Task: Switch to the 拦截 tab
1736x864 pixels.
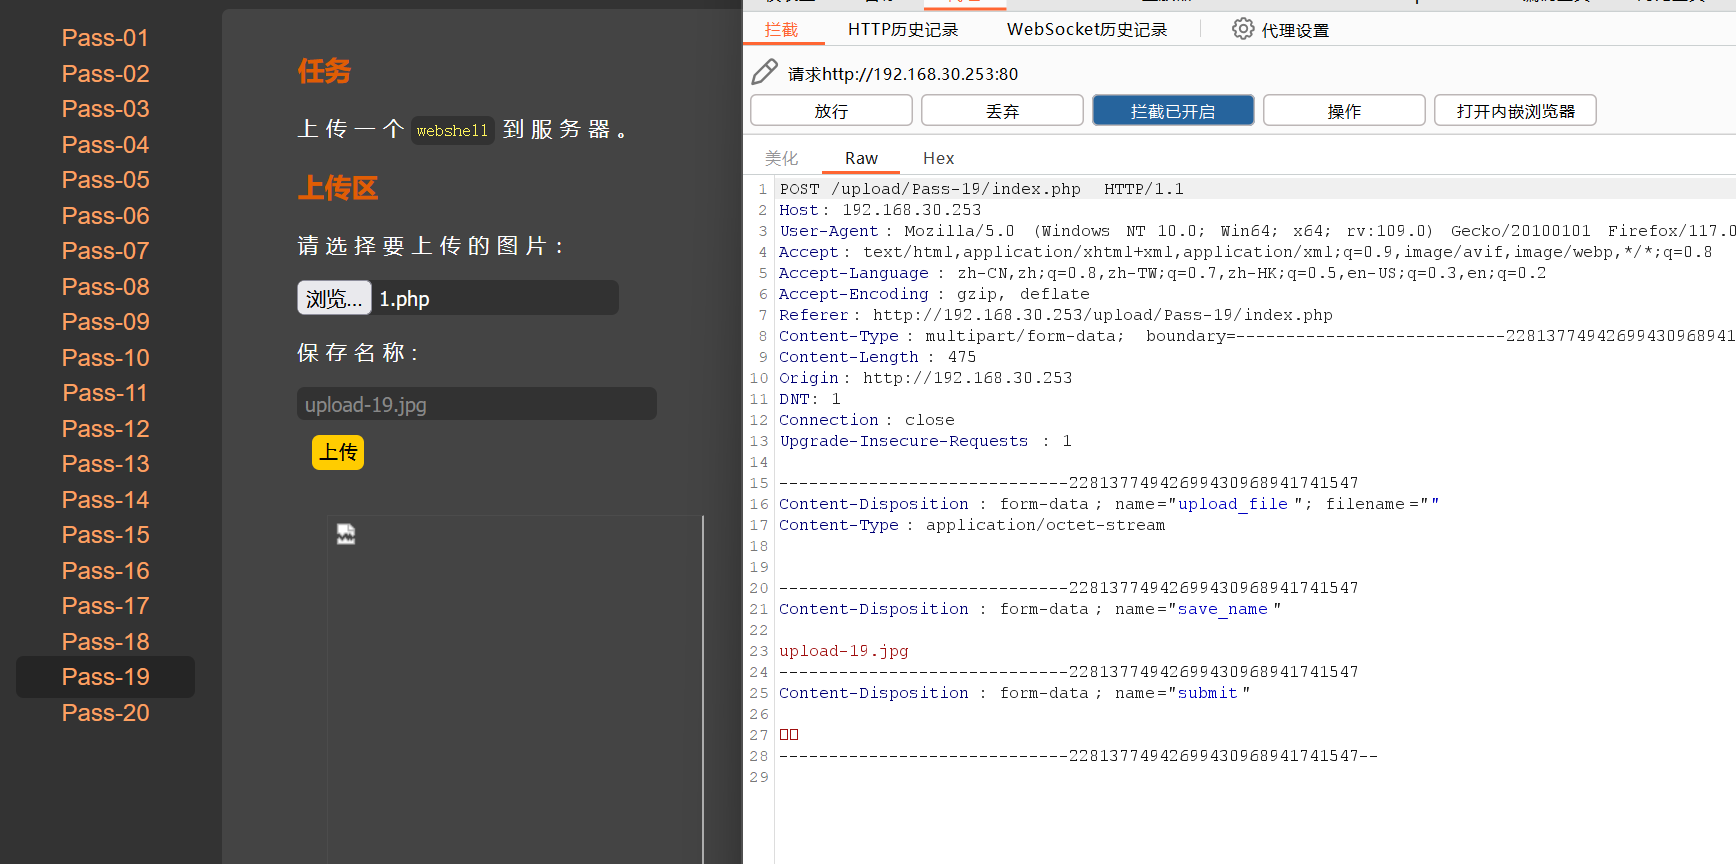Action: click(782, 30)
